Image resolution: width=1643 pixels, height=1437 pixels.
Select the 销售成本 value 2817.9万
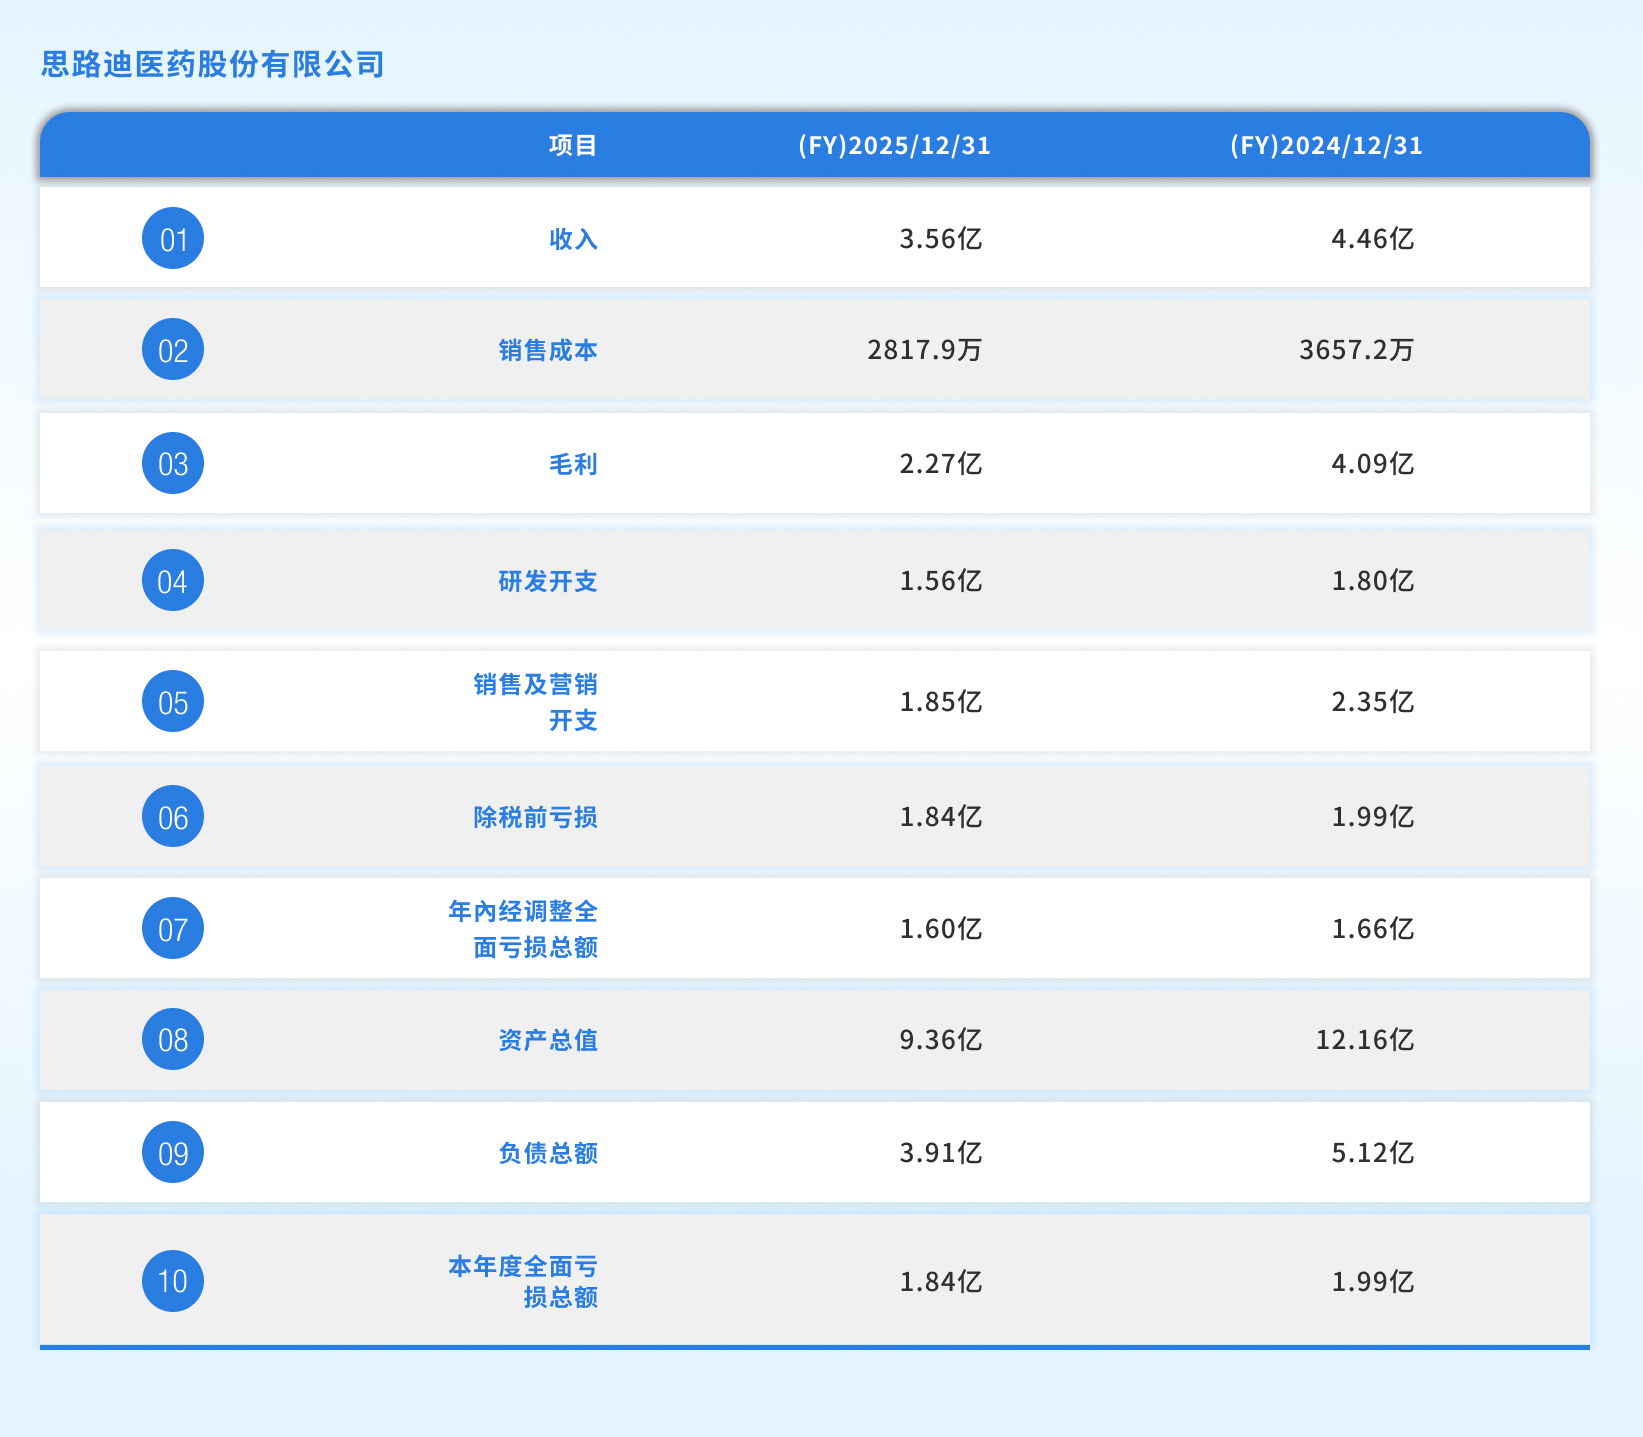pos(925,350)
